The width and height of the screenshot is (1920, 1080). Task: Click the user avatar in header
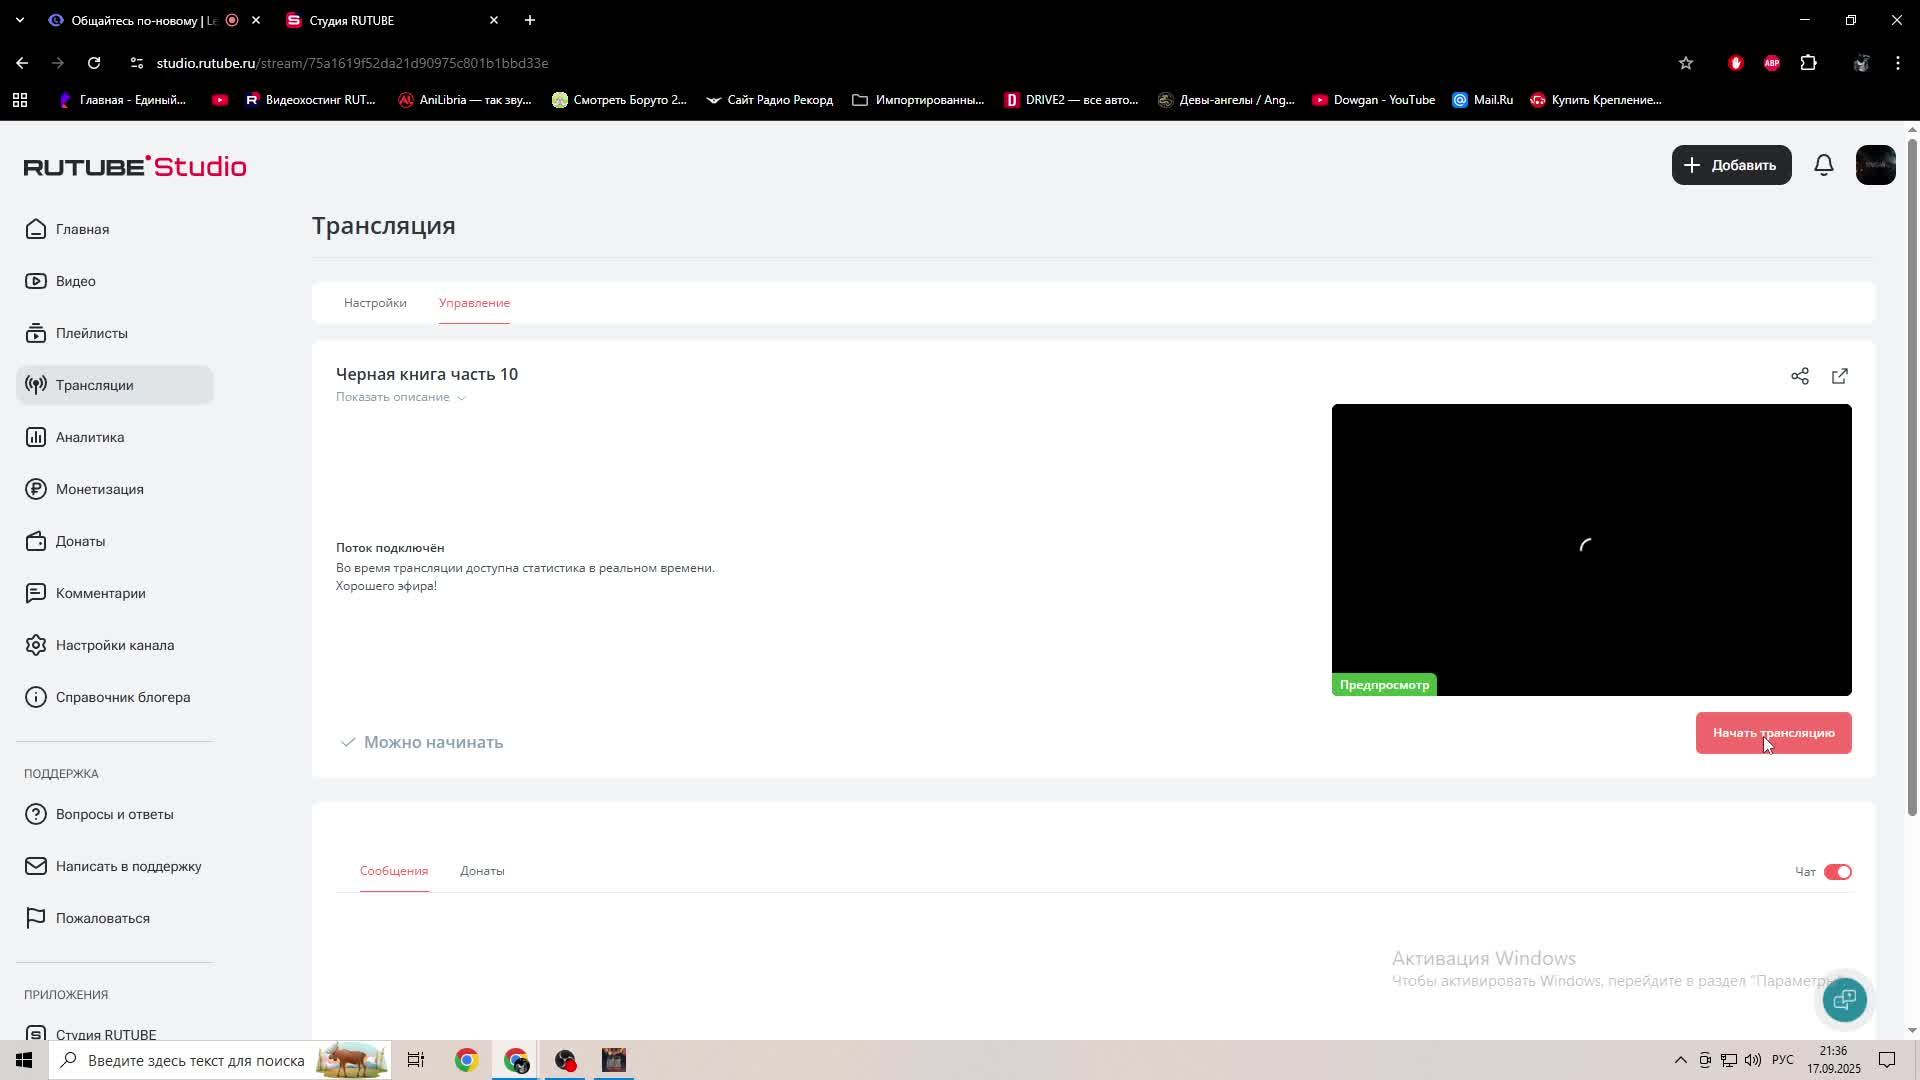(1875, 165)
